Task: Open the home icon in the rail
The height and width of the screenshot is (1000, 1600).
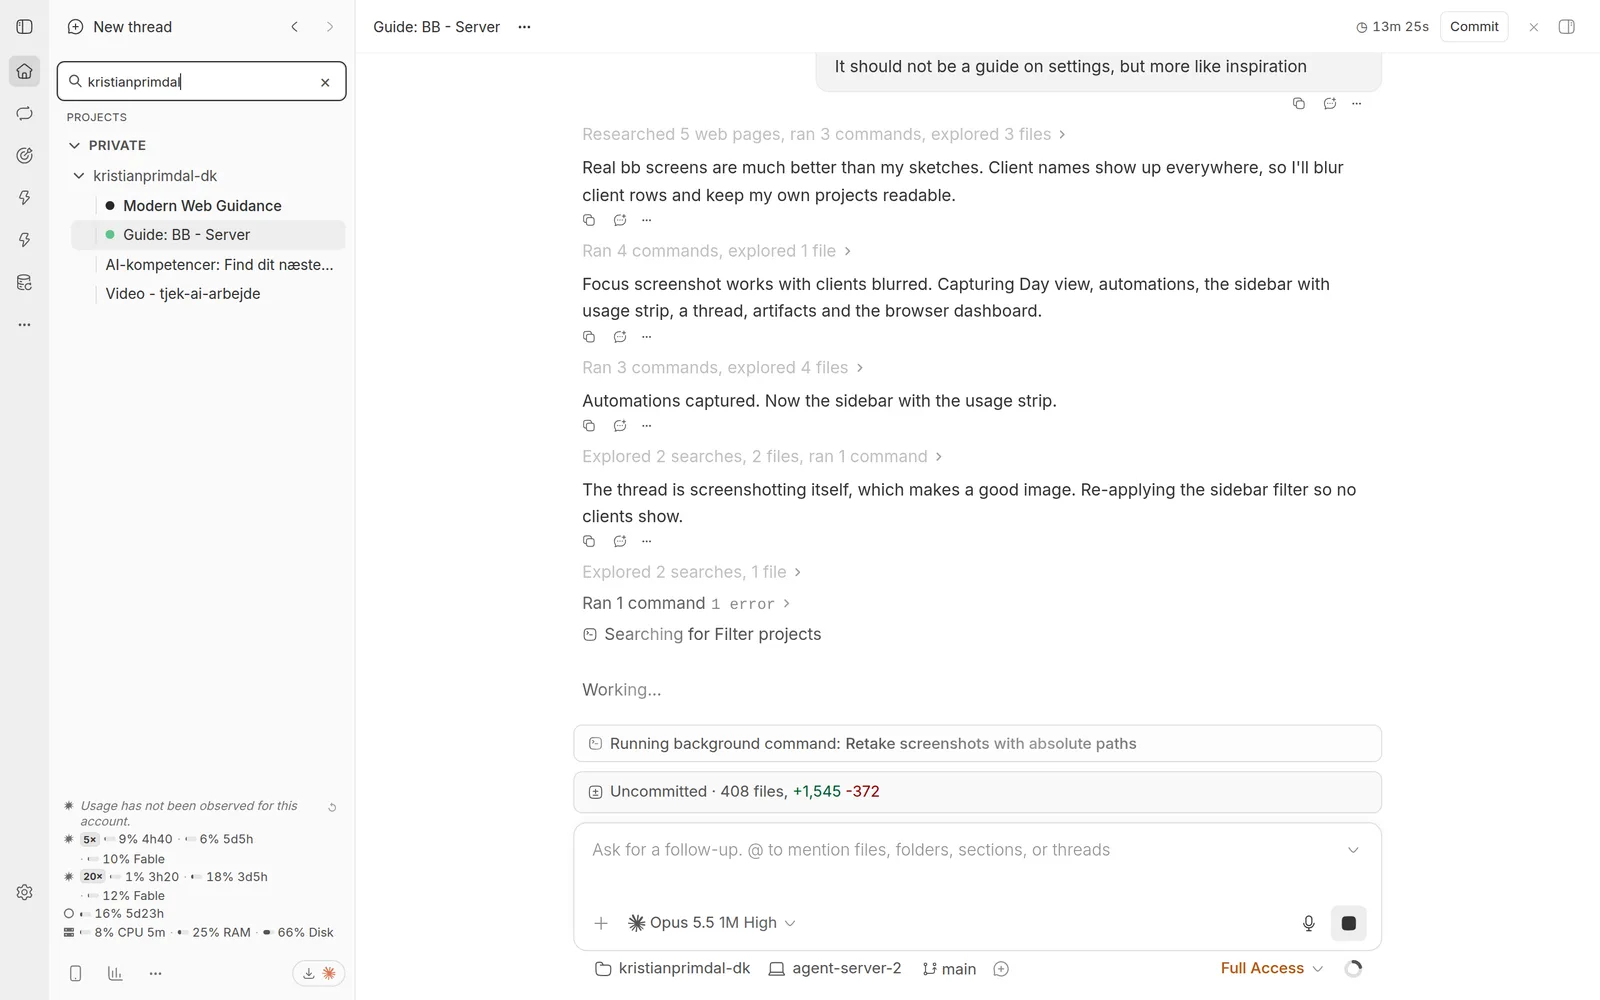Action: 25,71
